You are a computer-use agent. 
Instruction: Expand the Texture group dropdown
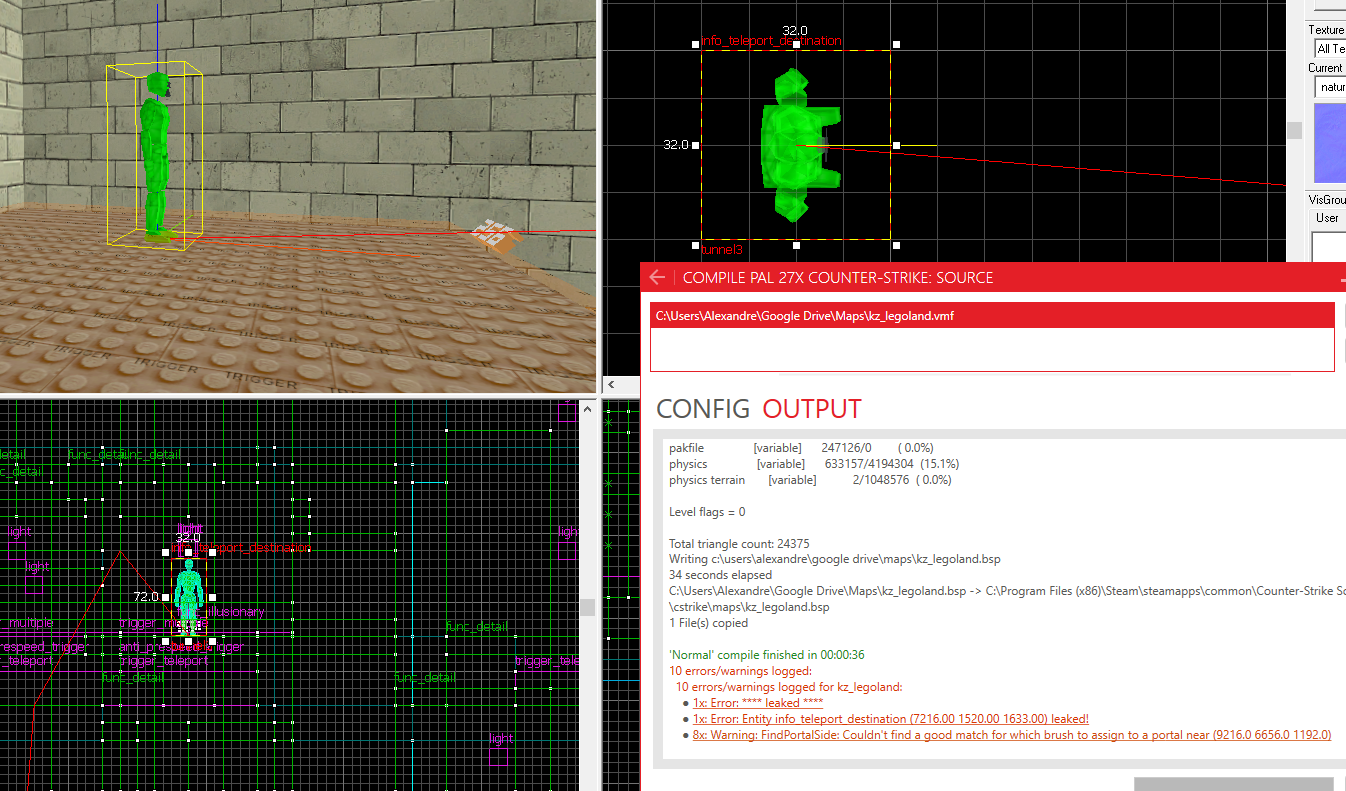click(1329, 49)
